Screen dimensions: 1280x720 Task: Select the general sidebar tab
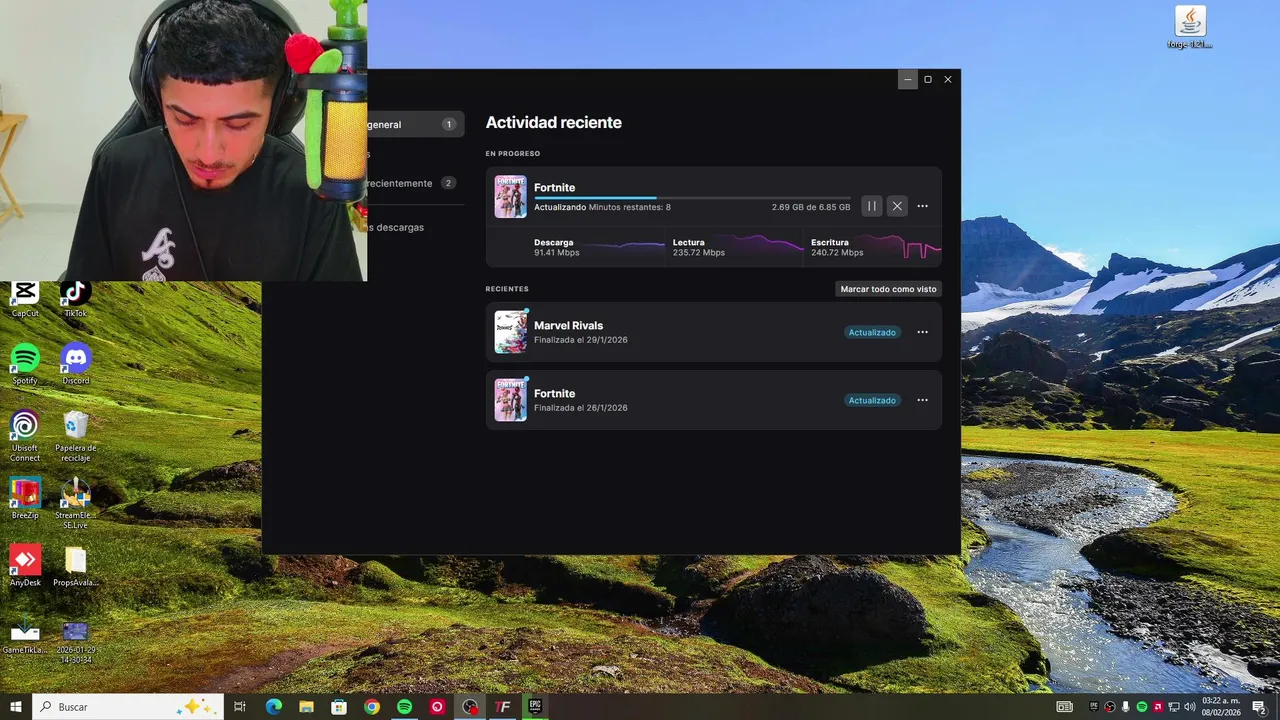click(413, 124)
